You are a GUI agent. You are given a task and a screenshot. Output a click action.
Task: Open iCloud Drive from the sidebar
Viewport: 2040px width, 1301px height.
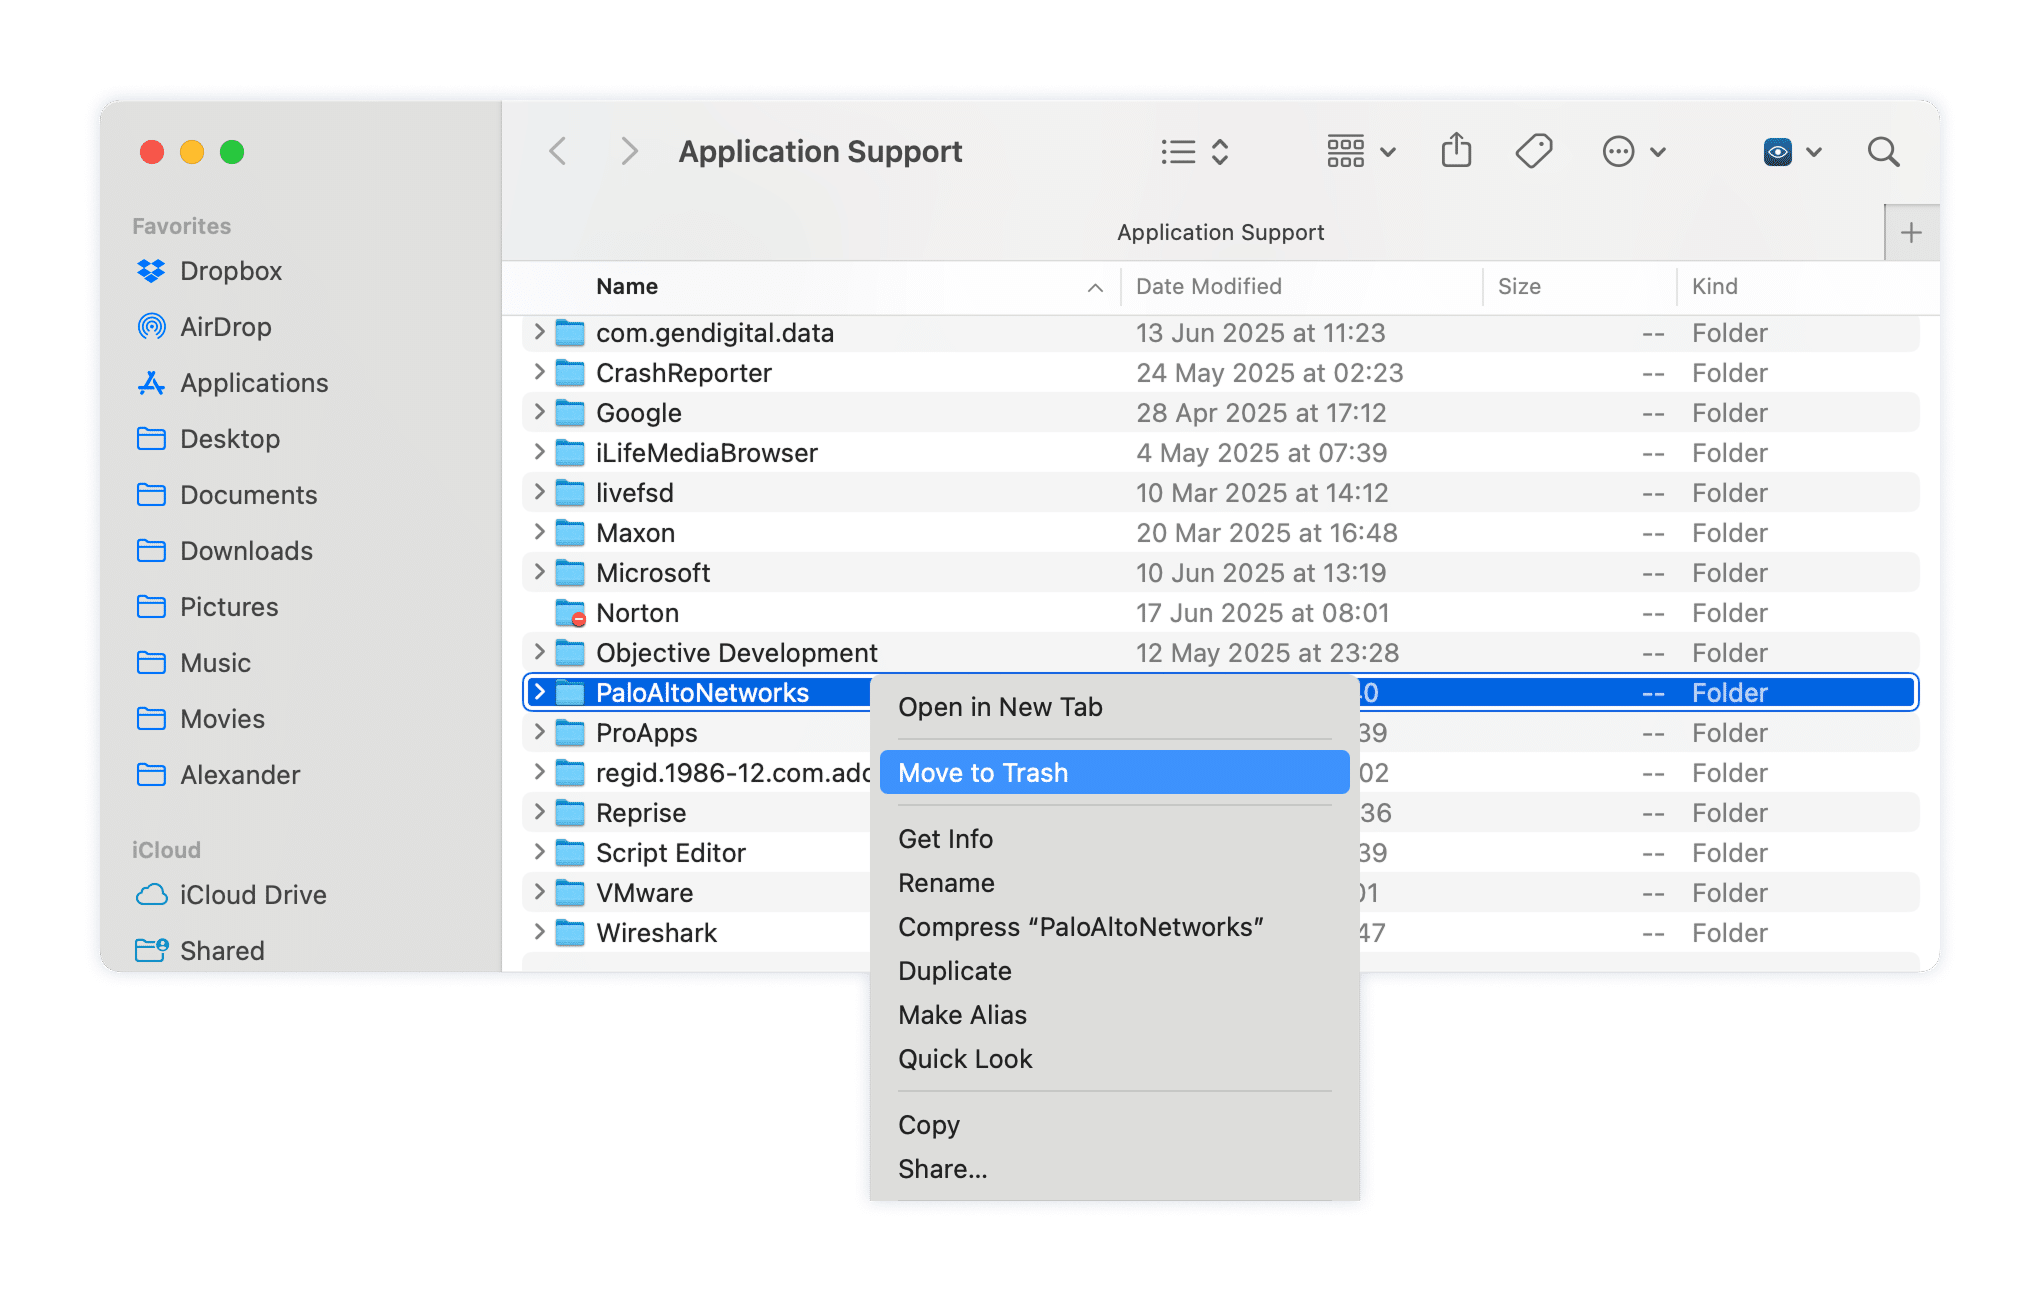pos(254,894)
